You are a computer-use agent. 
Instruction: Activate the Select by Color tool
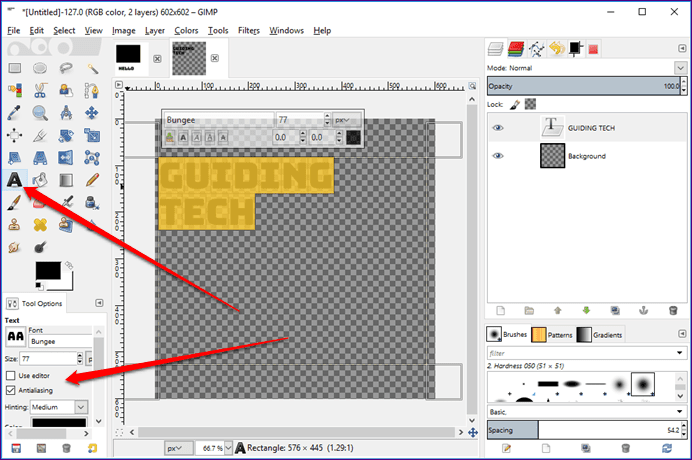[15, 90]
